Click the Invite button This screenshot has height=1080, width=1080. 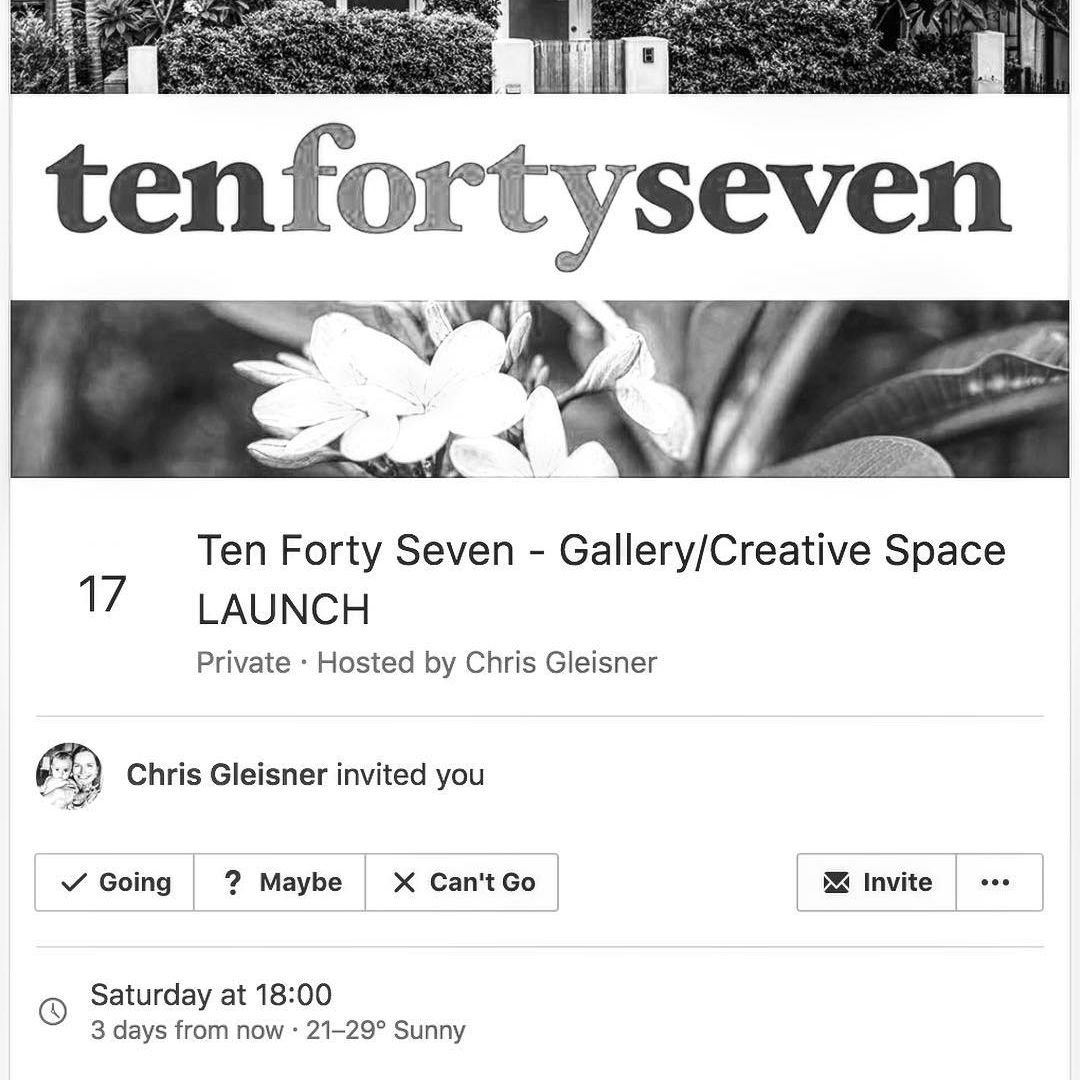[x=877, y=882]
